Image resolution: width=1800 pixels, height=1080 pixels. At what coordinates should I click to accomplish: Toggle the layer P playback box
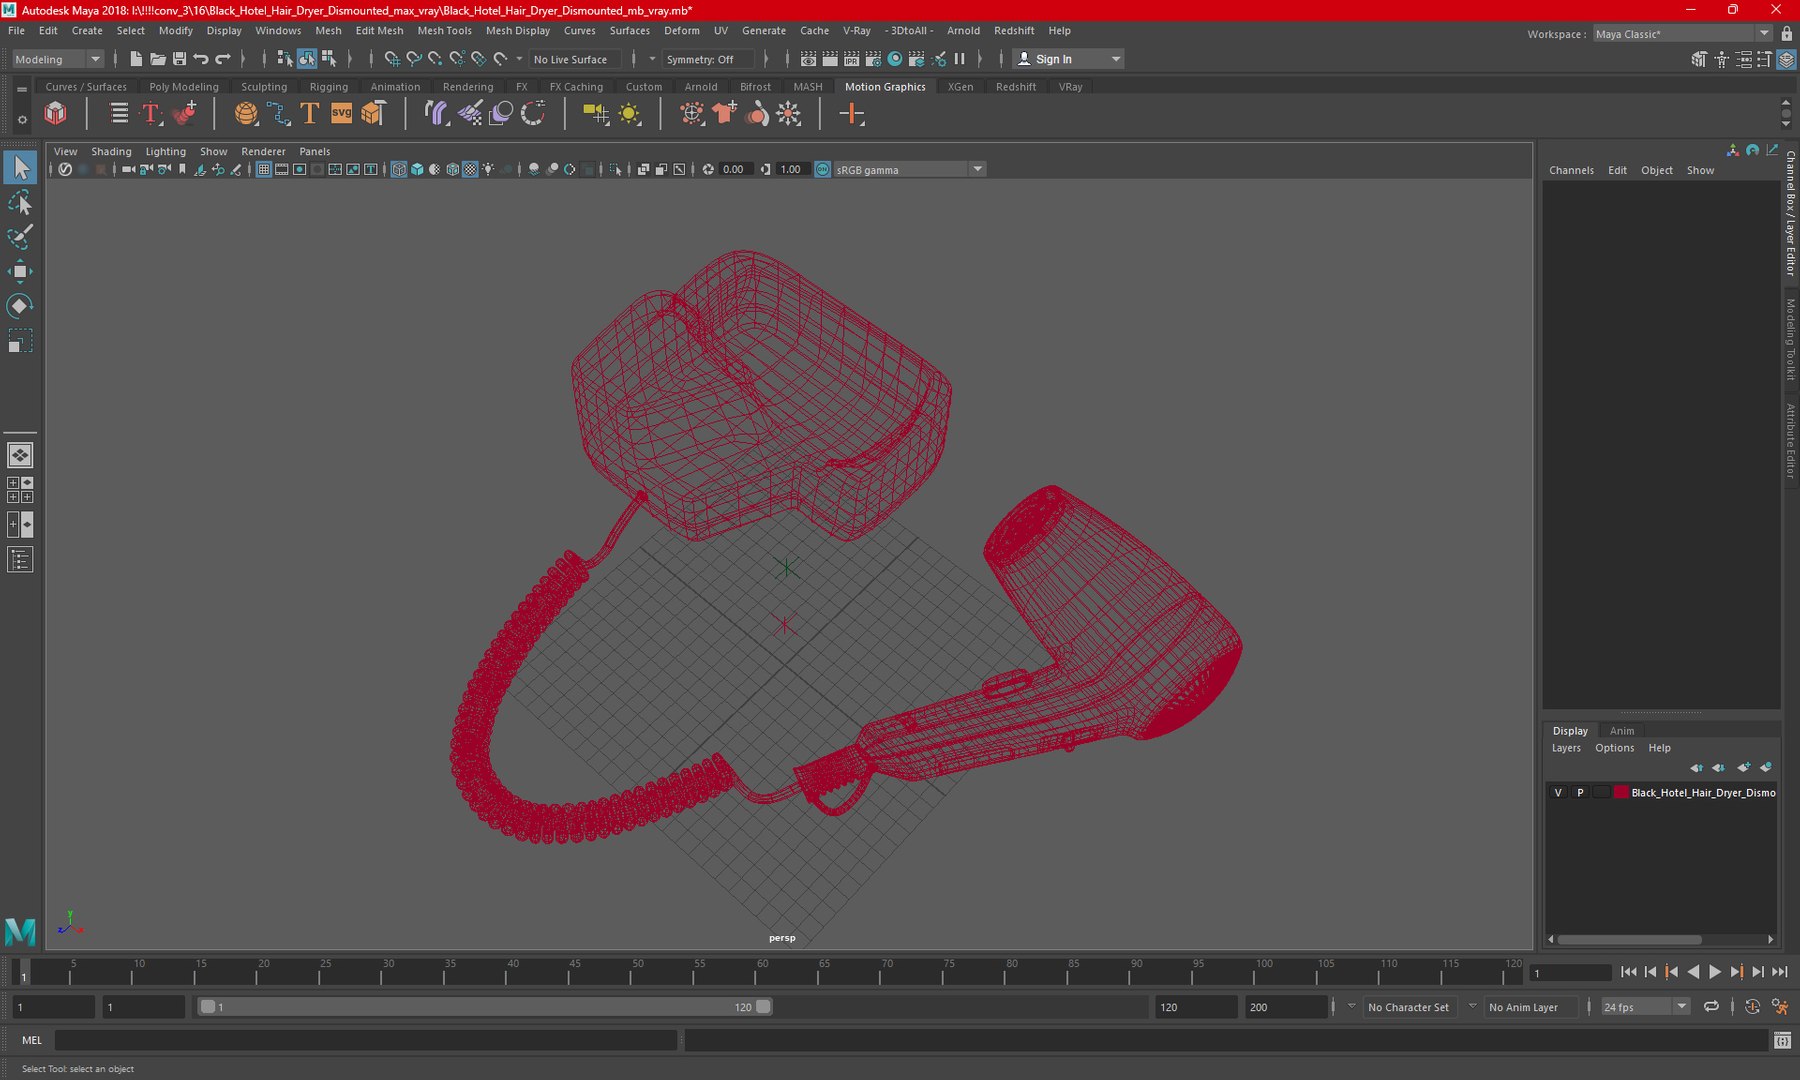[x=1580, y=792]
